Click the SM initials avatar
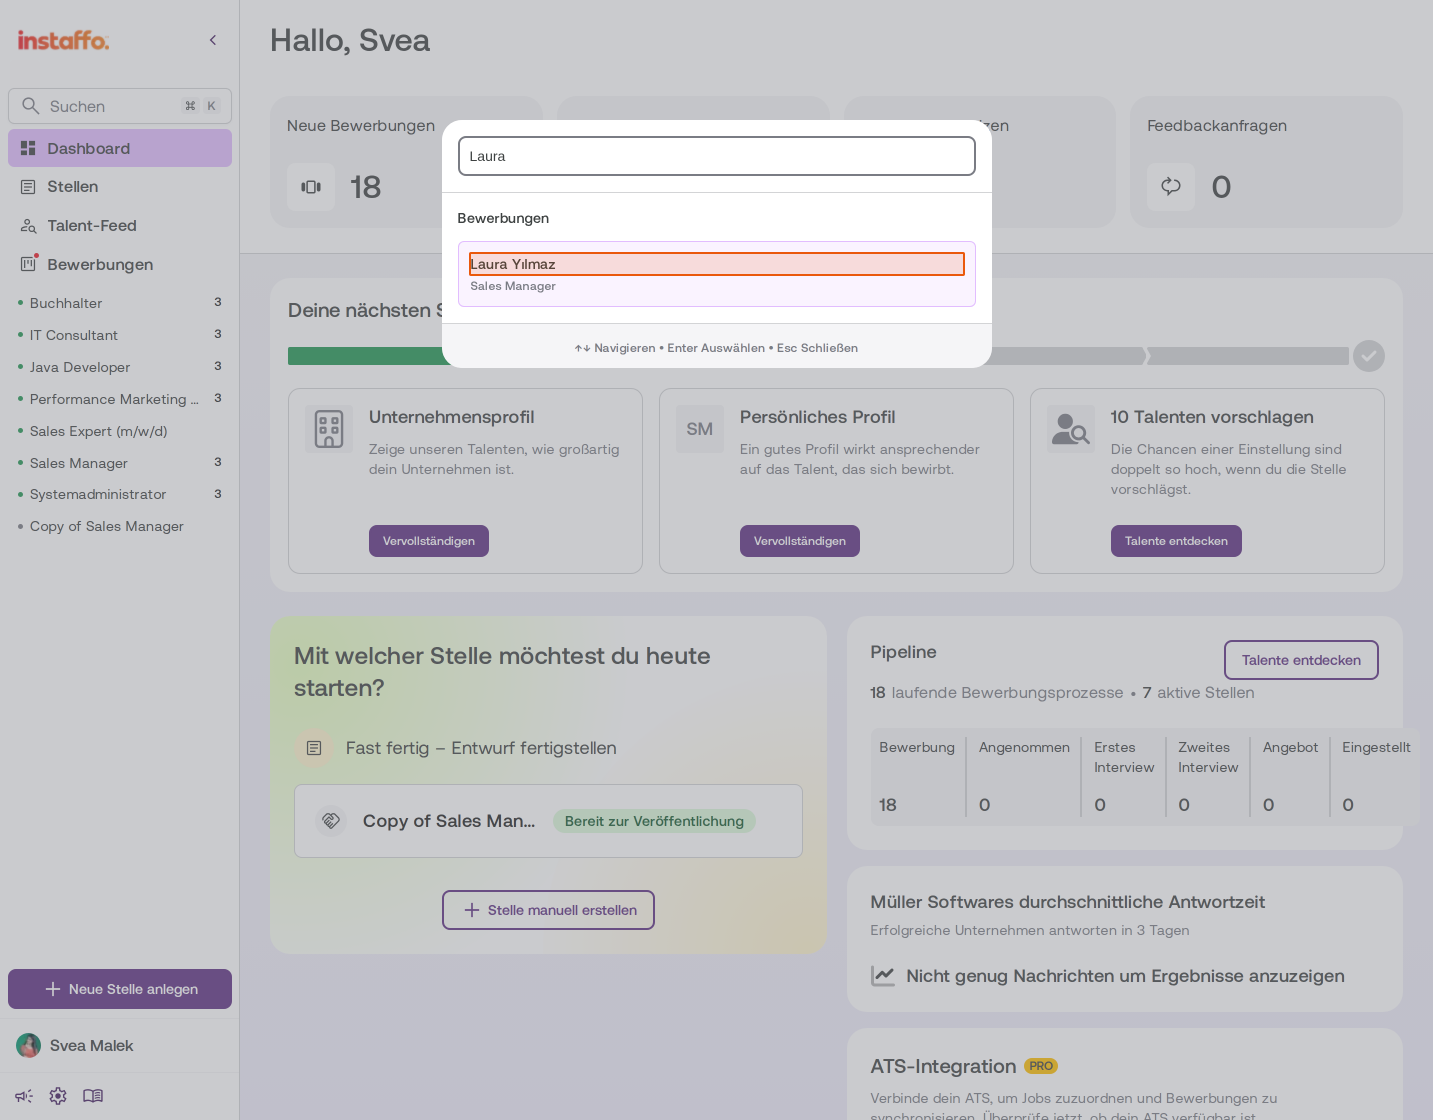This screenshot has height=1120, width=1433. [700, 429]
